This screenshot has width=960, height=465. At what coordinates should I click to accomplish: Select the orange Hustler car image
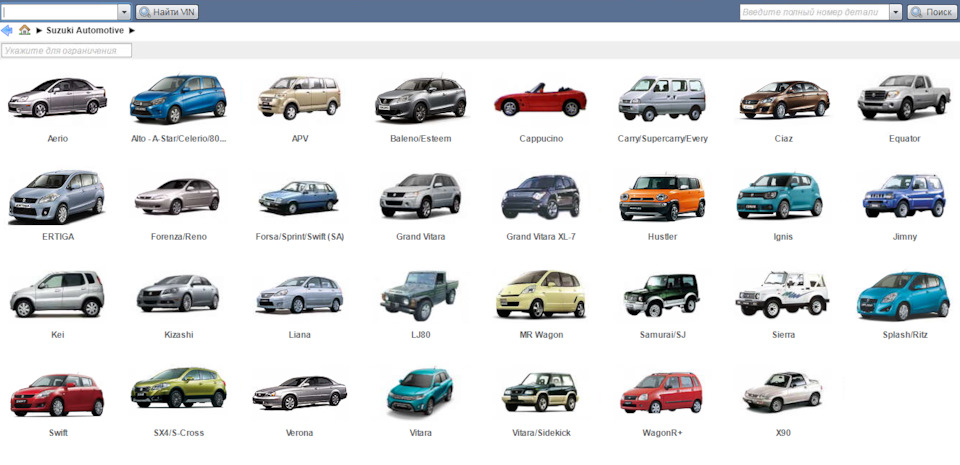[x=662, y=197]
